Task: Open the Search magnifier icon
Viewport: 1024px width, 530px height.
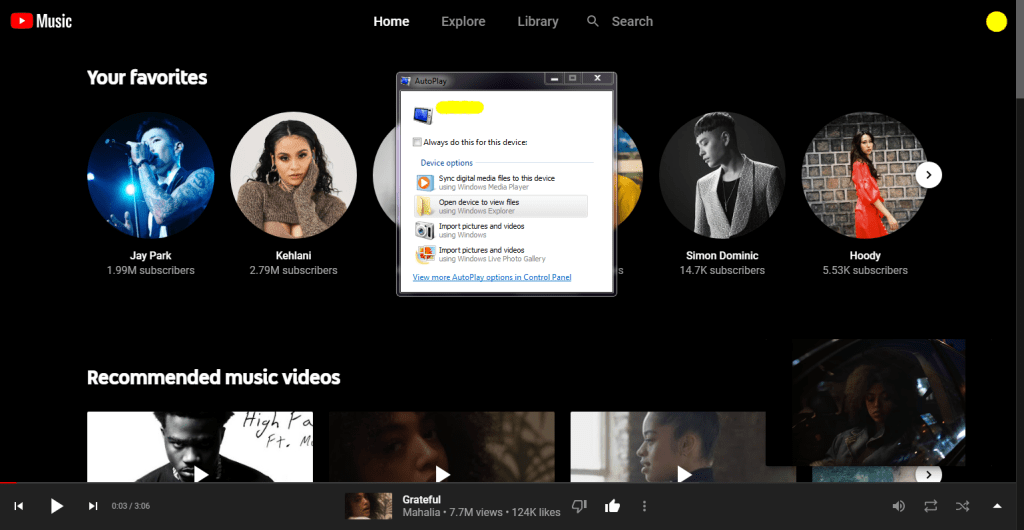Action: 593,22
